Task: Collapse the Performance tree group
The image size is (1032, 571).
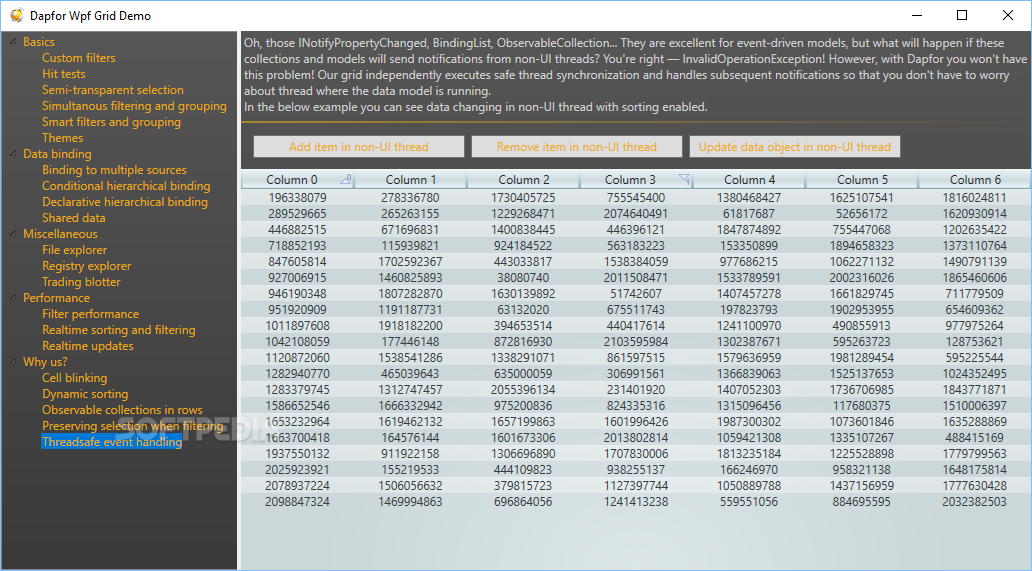Action: pos(13,297)
